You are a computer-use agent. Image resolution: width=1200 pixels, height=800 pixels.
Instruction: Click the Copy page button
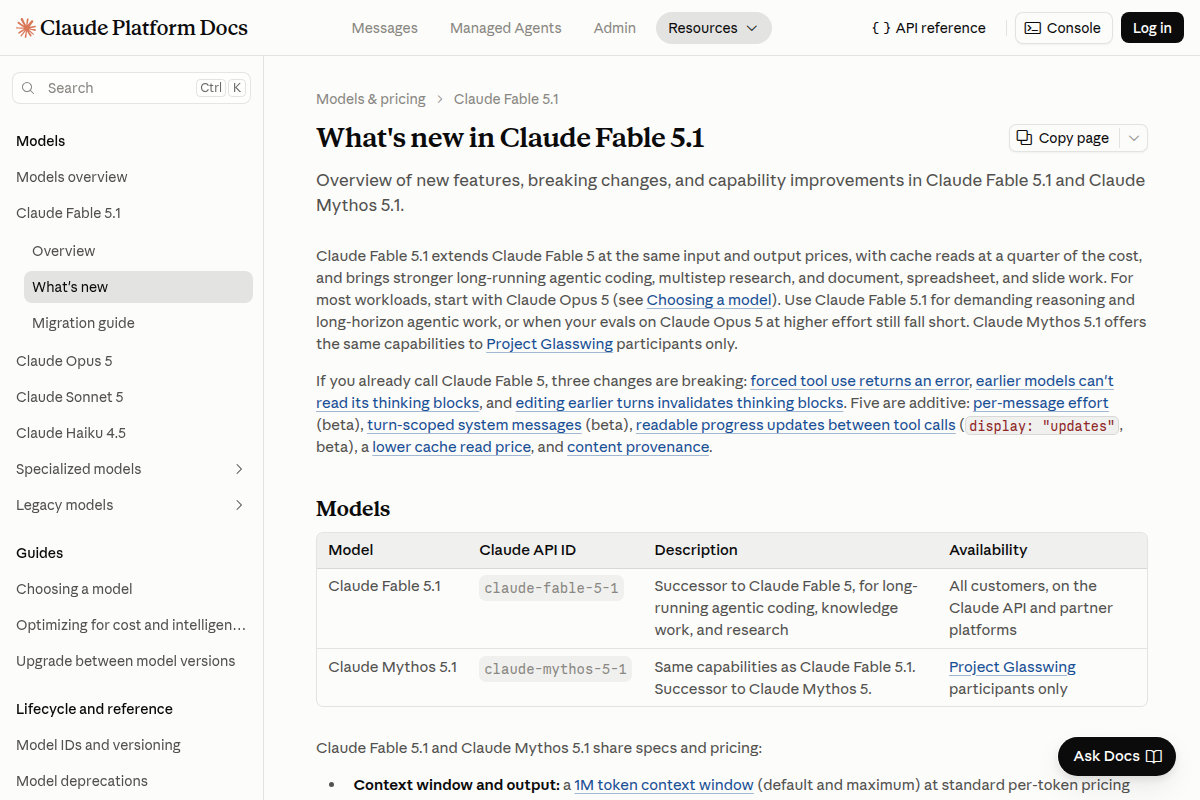(x=1064, y=138)
